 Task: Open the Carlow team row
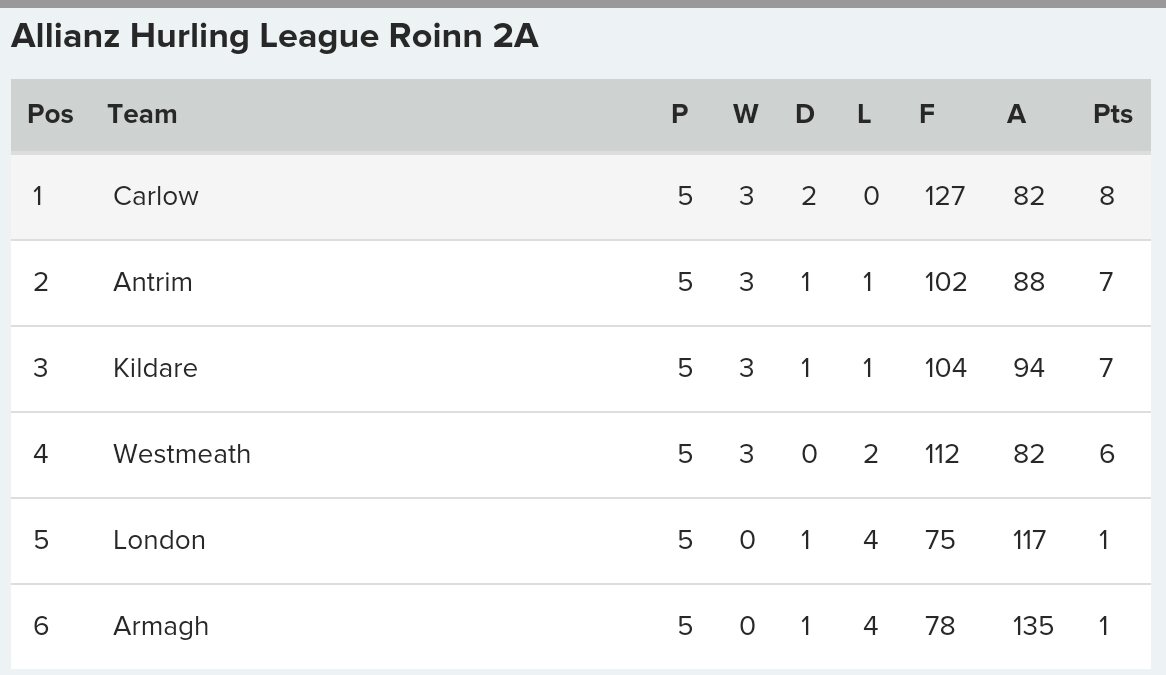pos(581,196)
